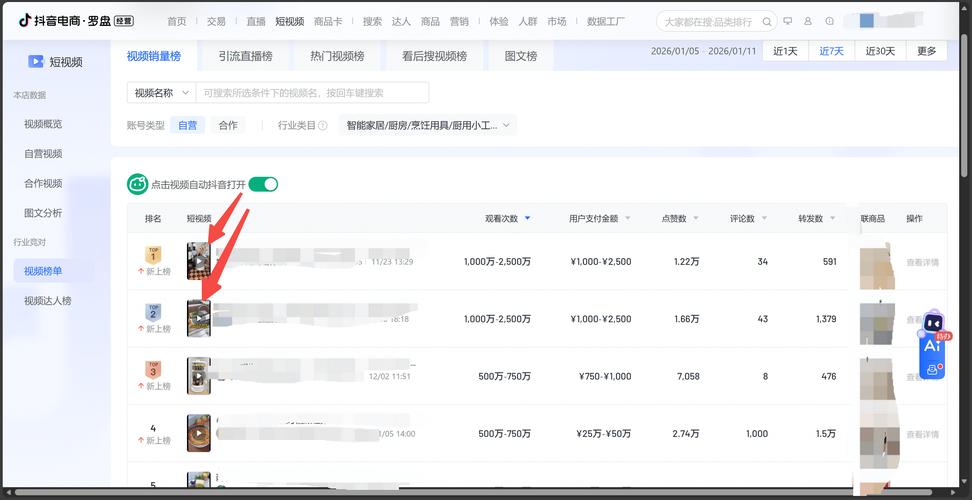Viewport: 972px width, 500px height.
Task: Click the blurred user avatar in the header
Action: pos(867,21)
